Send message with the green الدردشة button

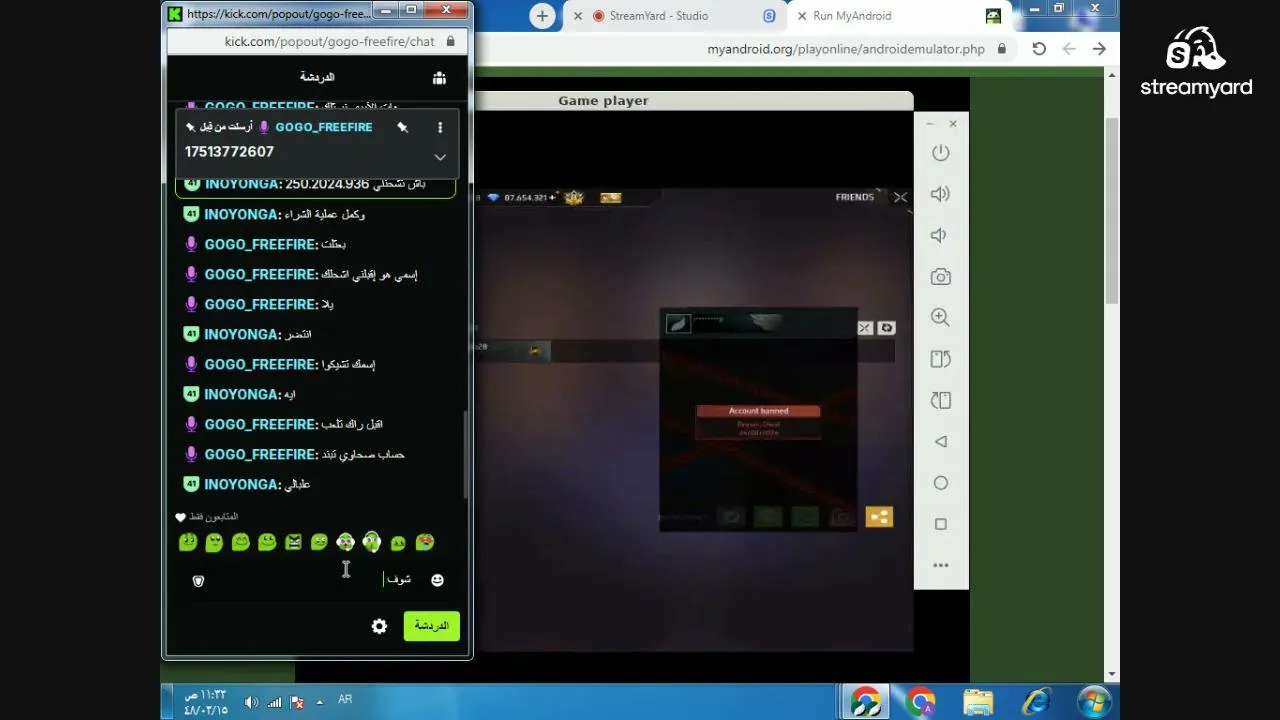point(432,626)
